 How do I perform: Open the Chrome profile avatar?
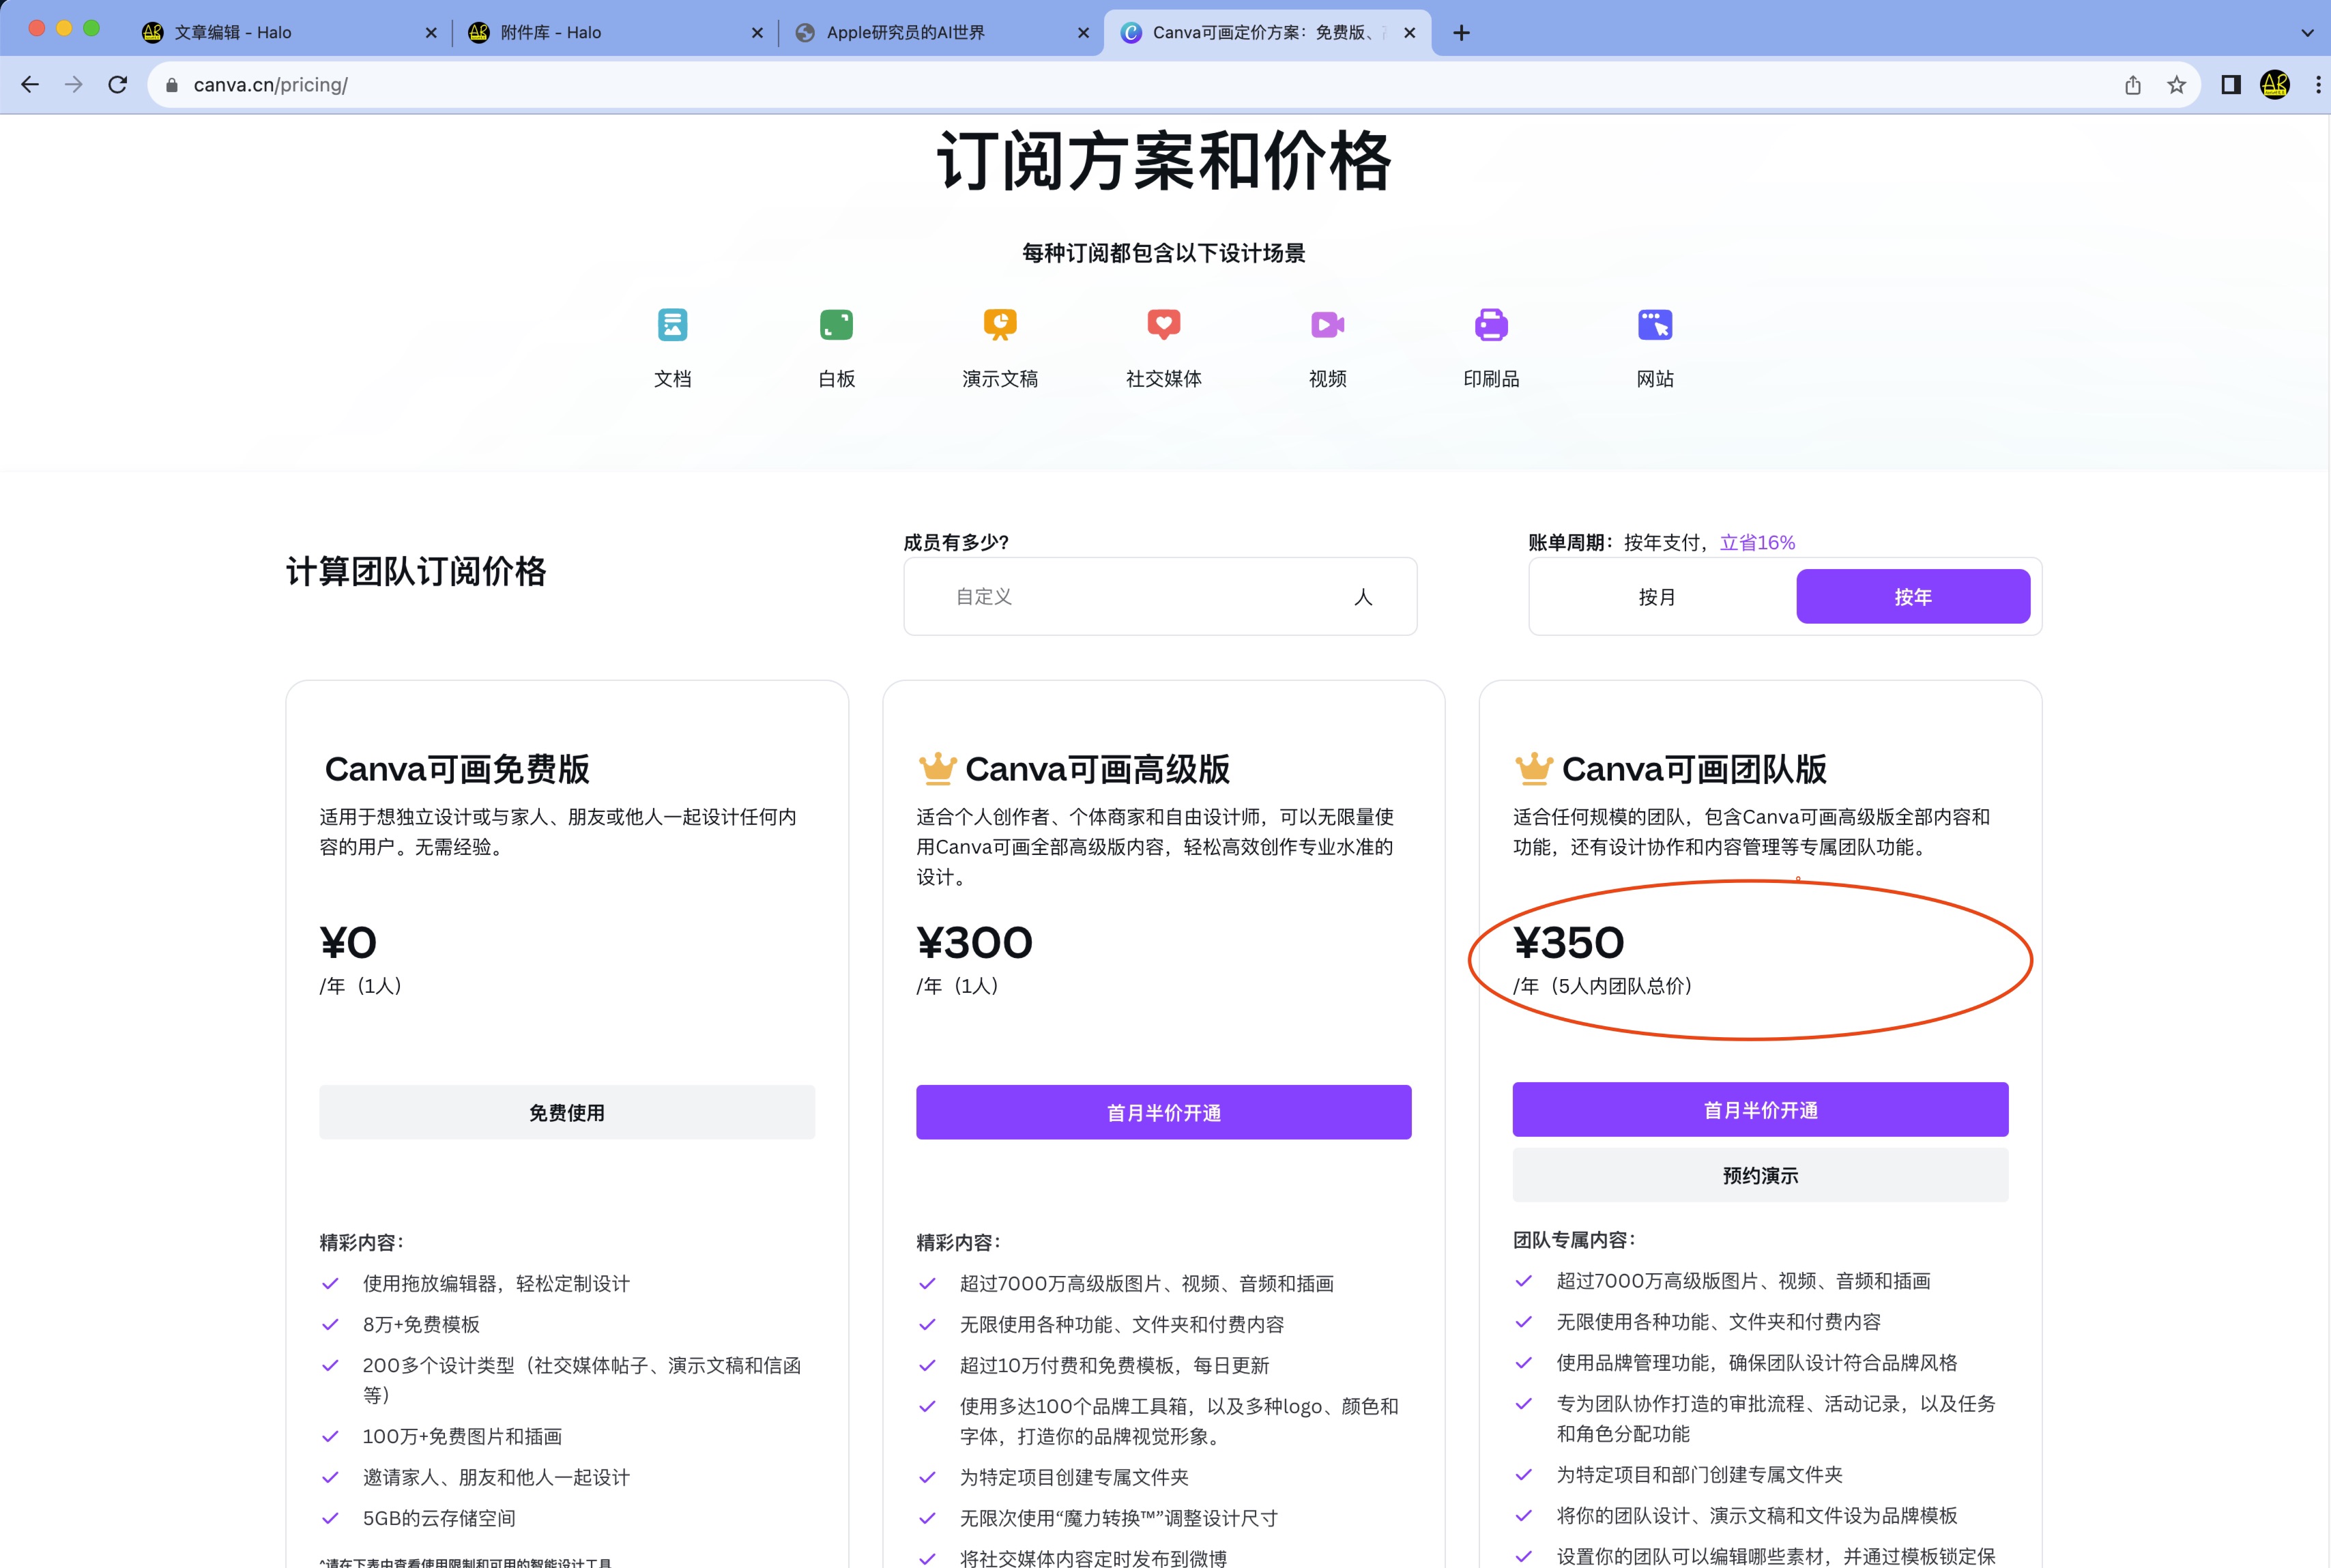click(x=2275, y=85)
